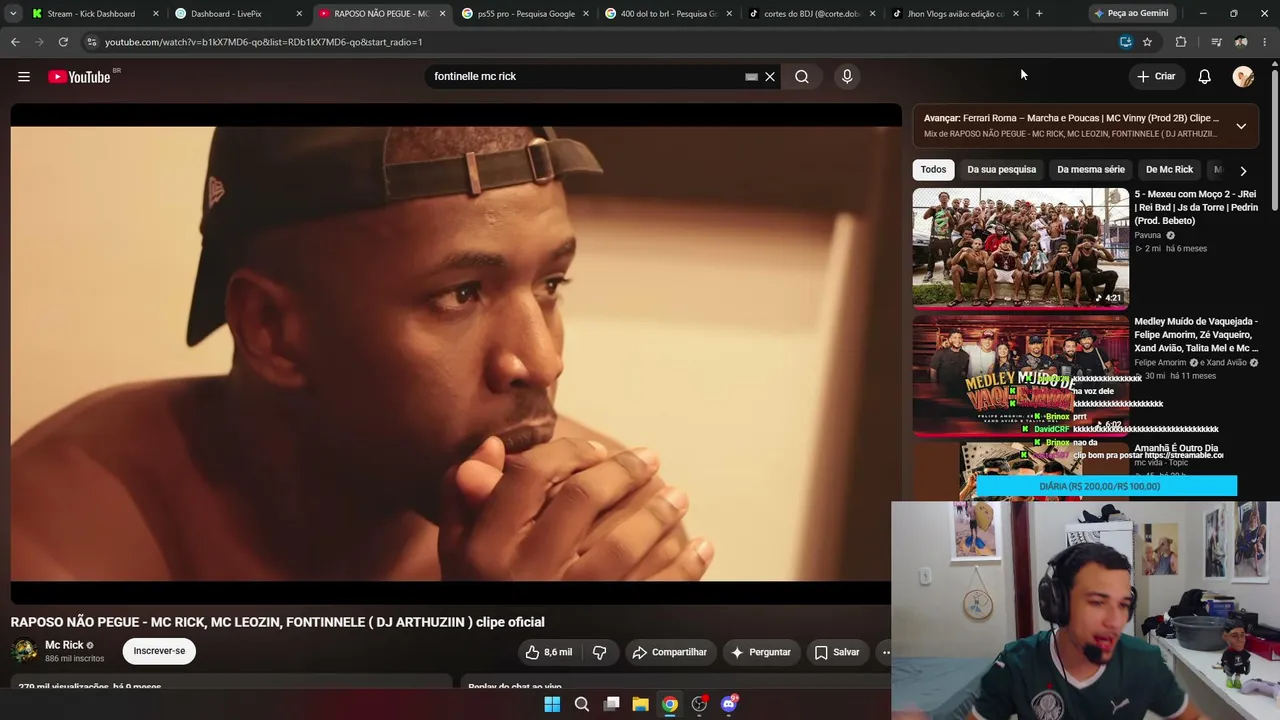Viewport: 1280px width, 720px height.
Task: Switch to the cortes do BDJ TikTok tab
Action: click(x=811, y=14)
